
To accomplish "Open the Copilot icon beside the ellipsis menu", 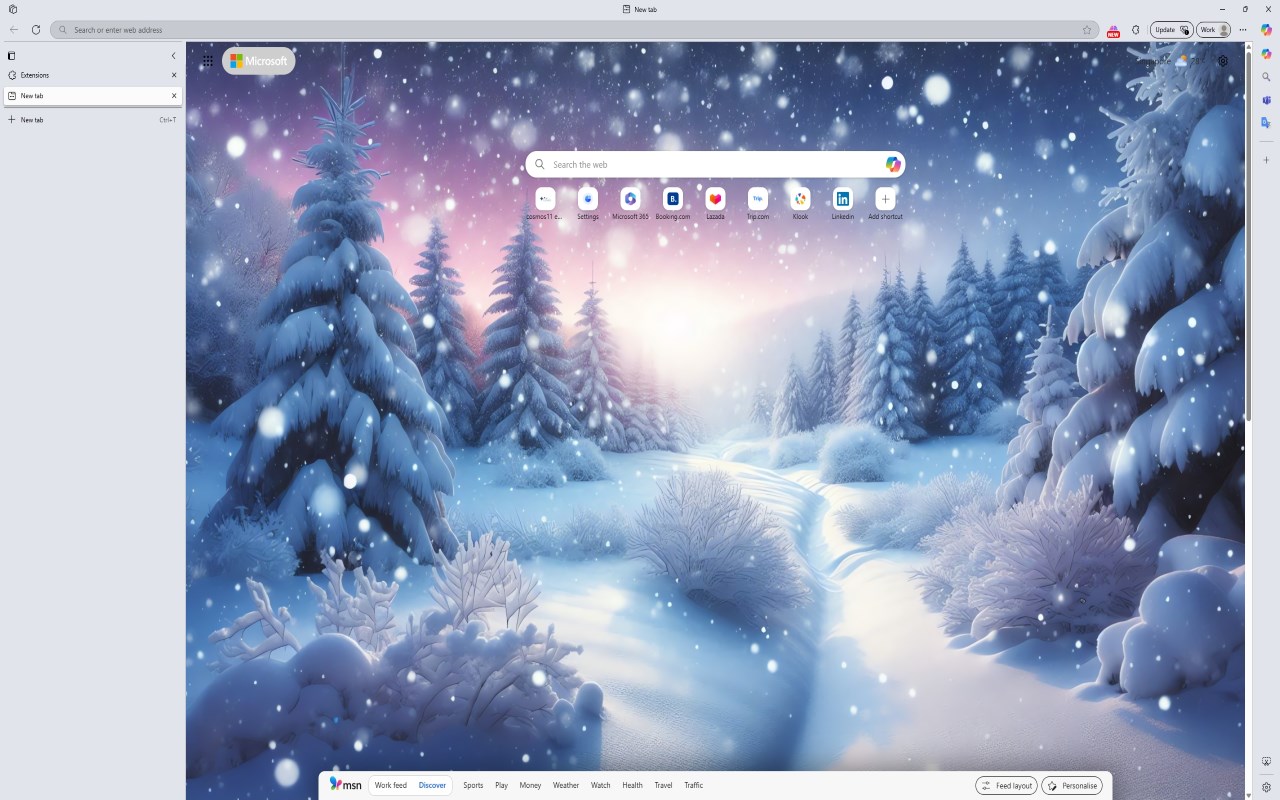I will pos(1266,30).
